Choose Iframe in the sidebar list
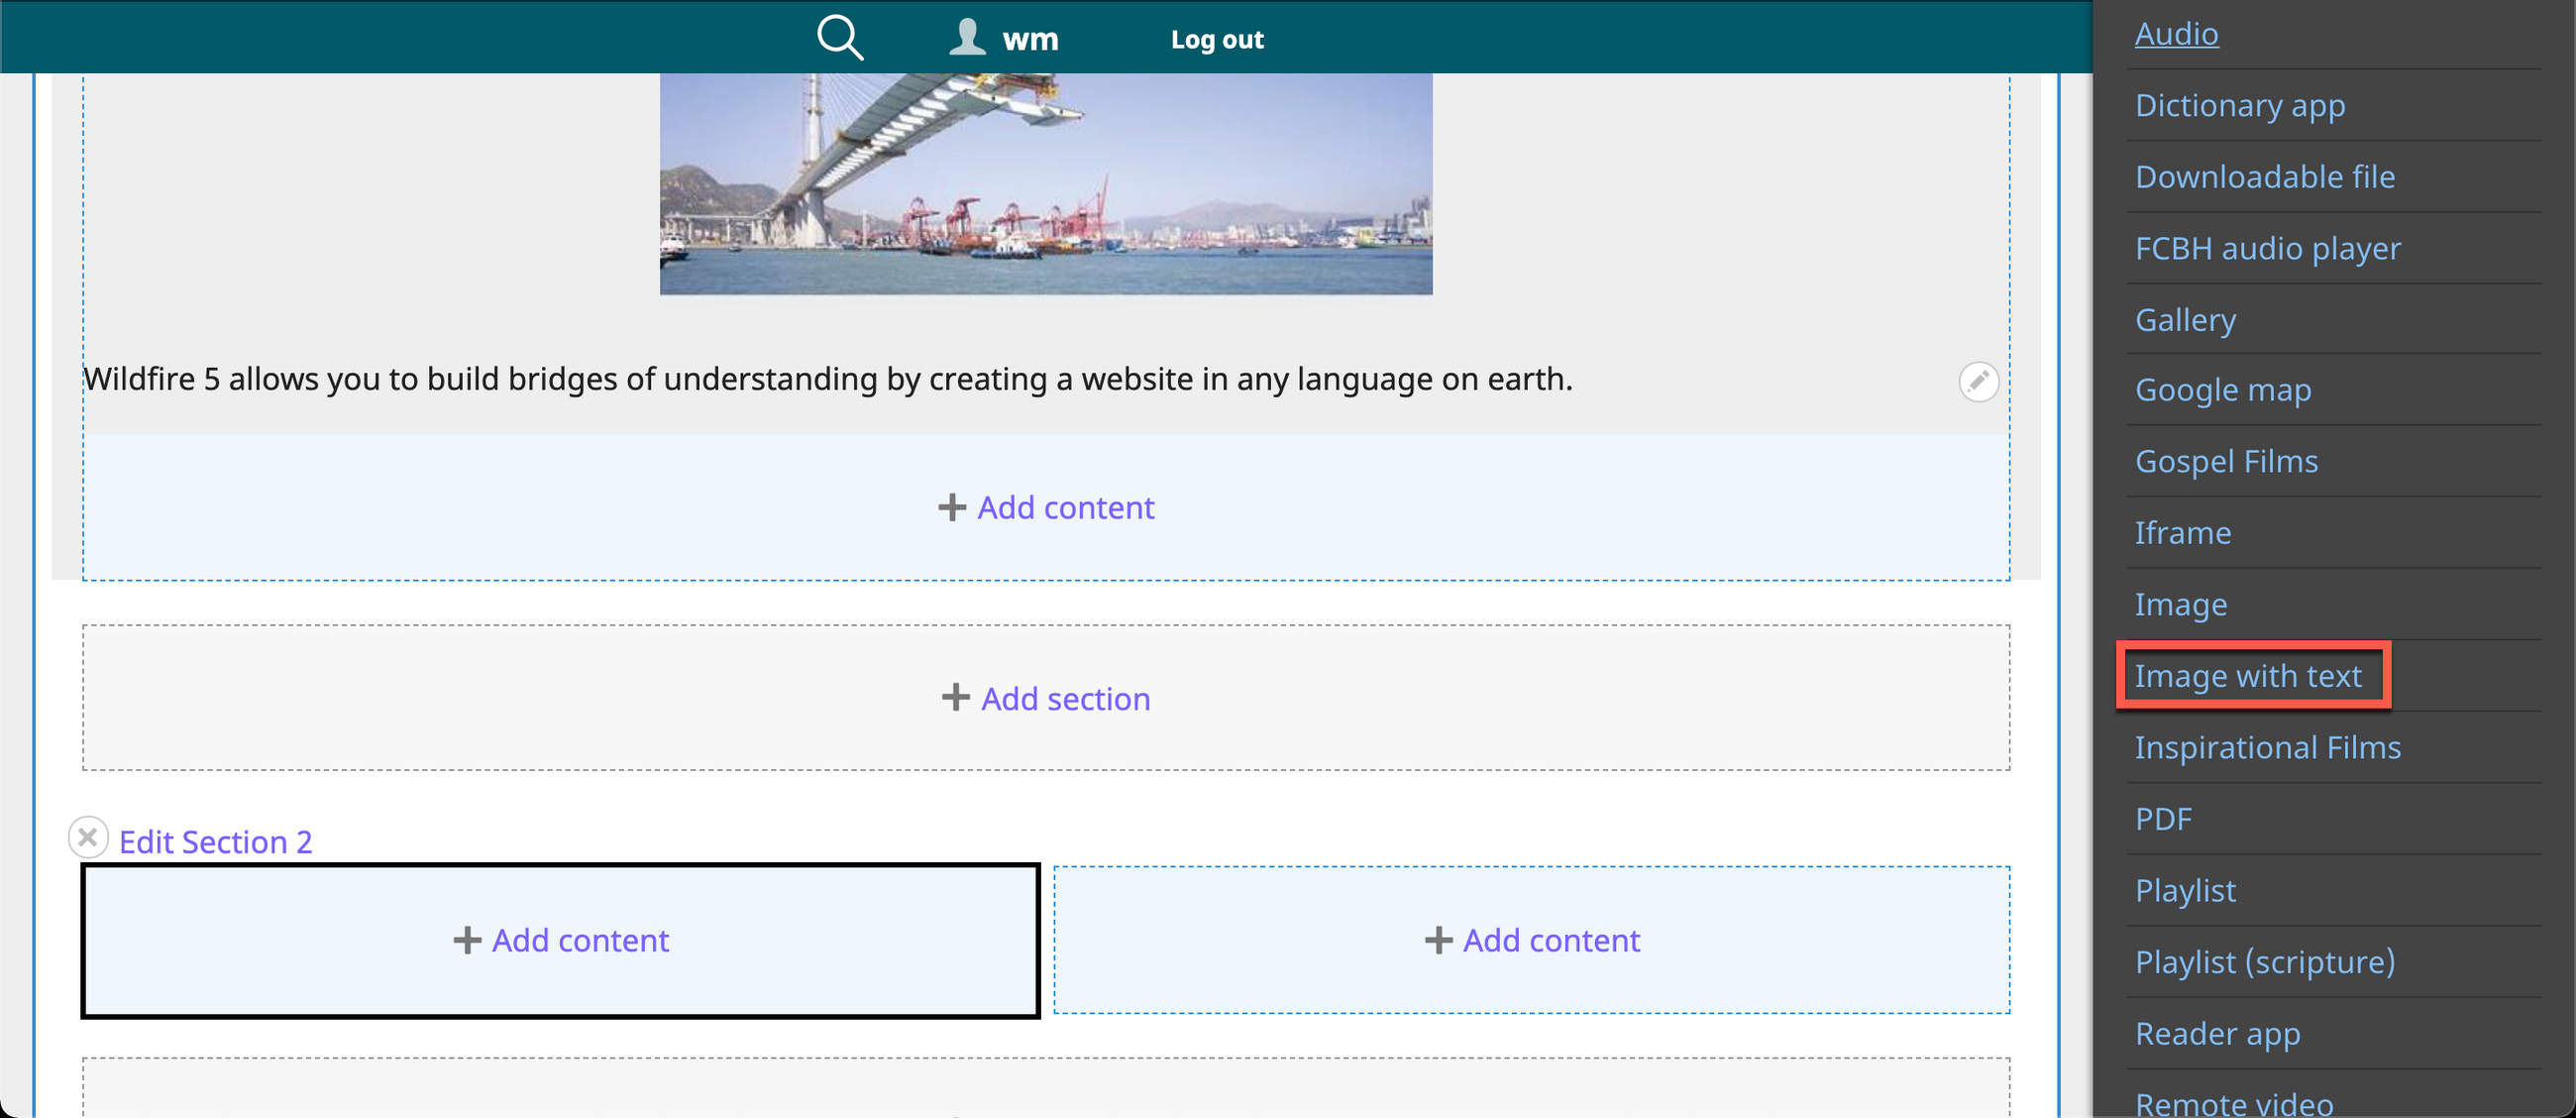Viewport: 2576px width, 1118px height. [2182, 533]
